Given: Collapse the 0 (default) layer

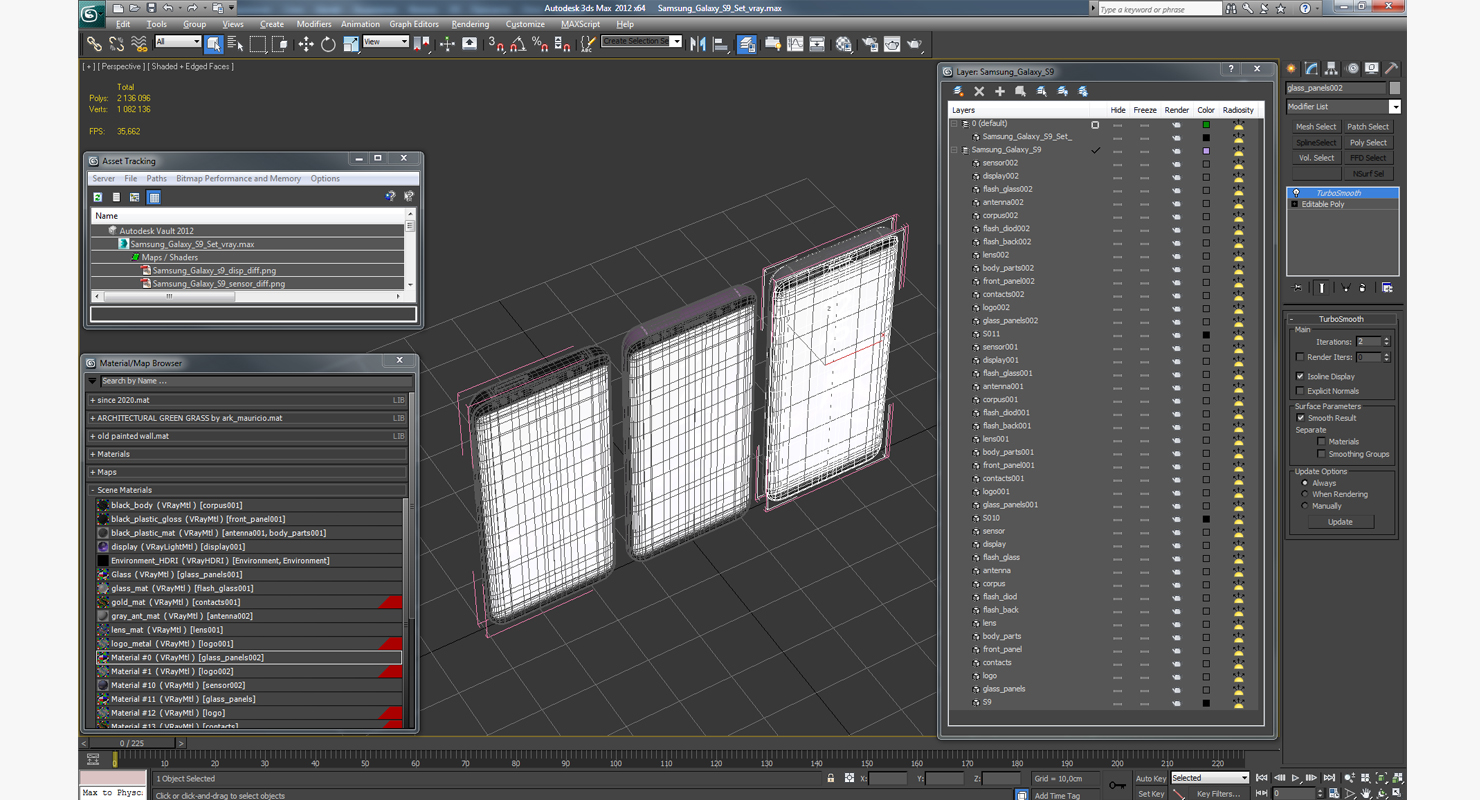Looking at the screenshot, I should (955, 124).
